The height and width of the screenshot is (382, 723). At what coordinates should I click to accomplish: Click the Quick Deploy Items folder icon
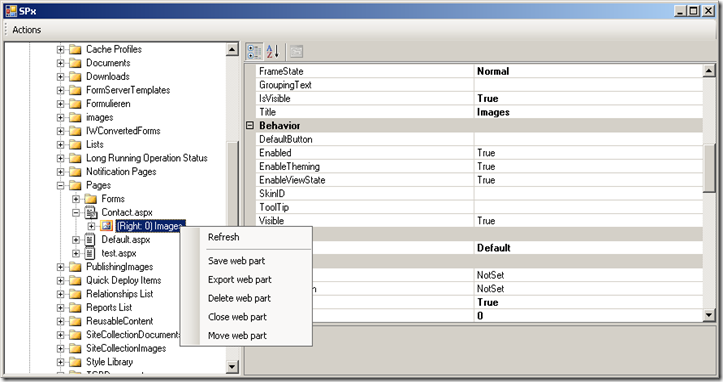coord(75,281)
